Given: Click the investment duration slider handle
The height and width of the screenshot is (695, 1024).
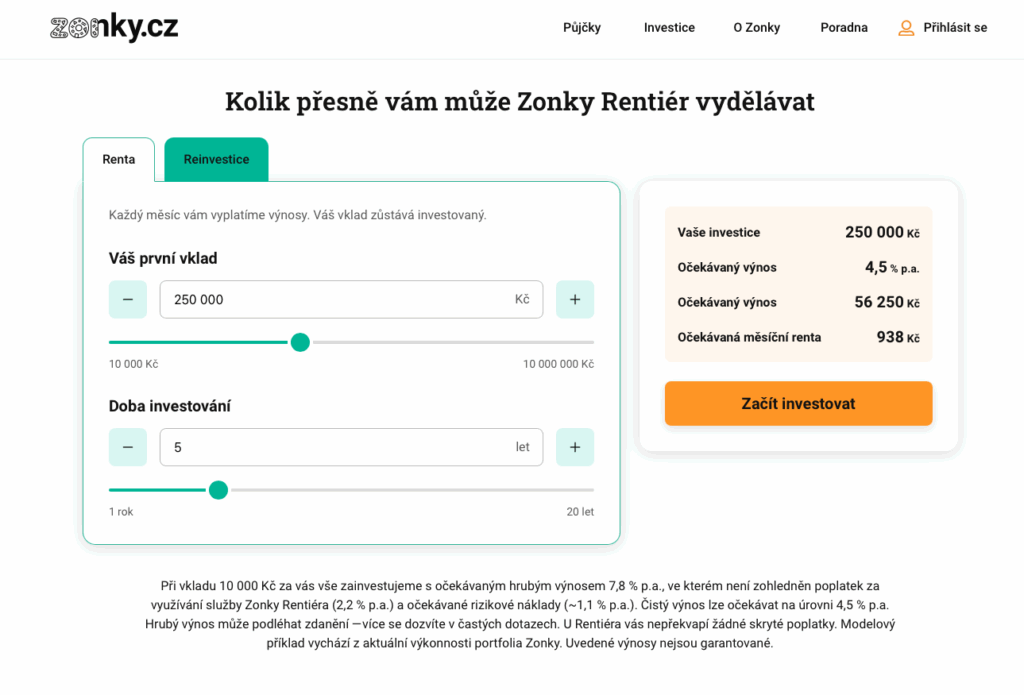Looking at the screenshot, I should pos(218,490).
